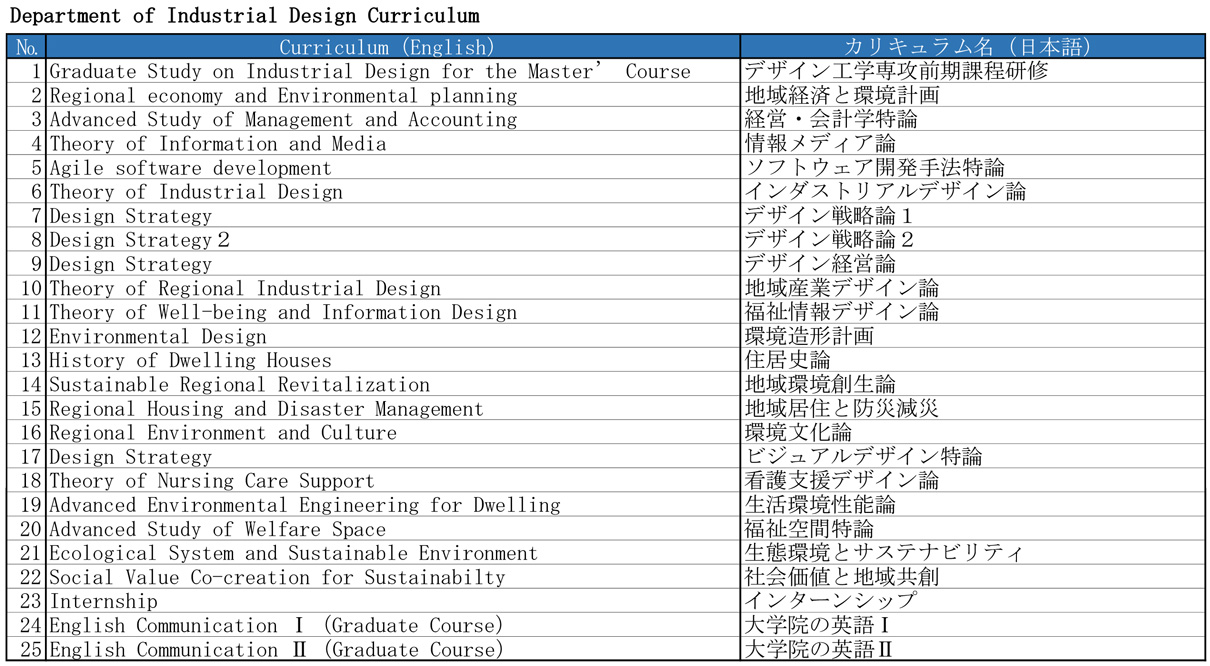Click the 'カリキュラム名（日本語）' column header

point(972,47)
